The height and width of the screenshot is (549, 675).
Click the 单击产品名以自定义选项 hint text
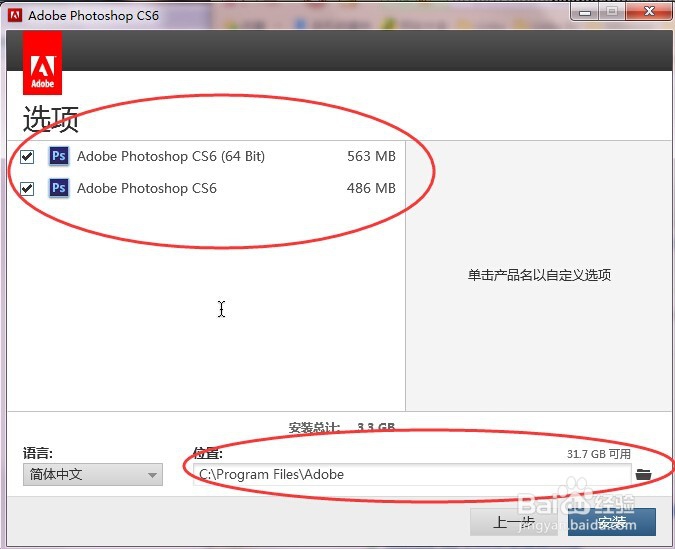tap(539, 275)
